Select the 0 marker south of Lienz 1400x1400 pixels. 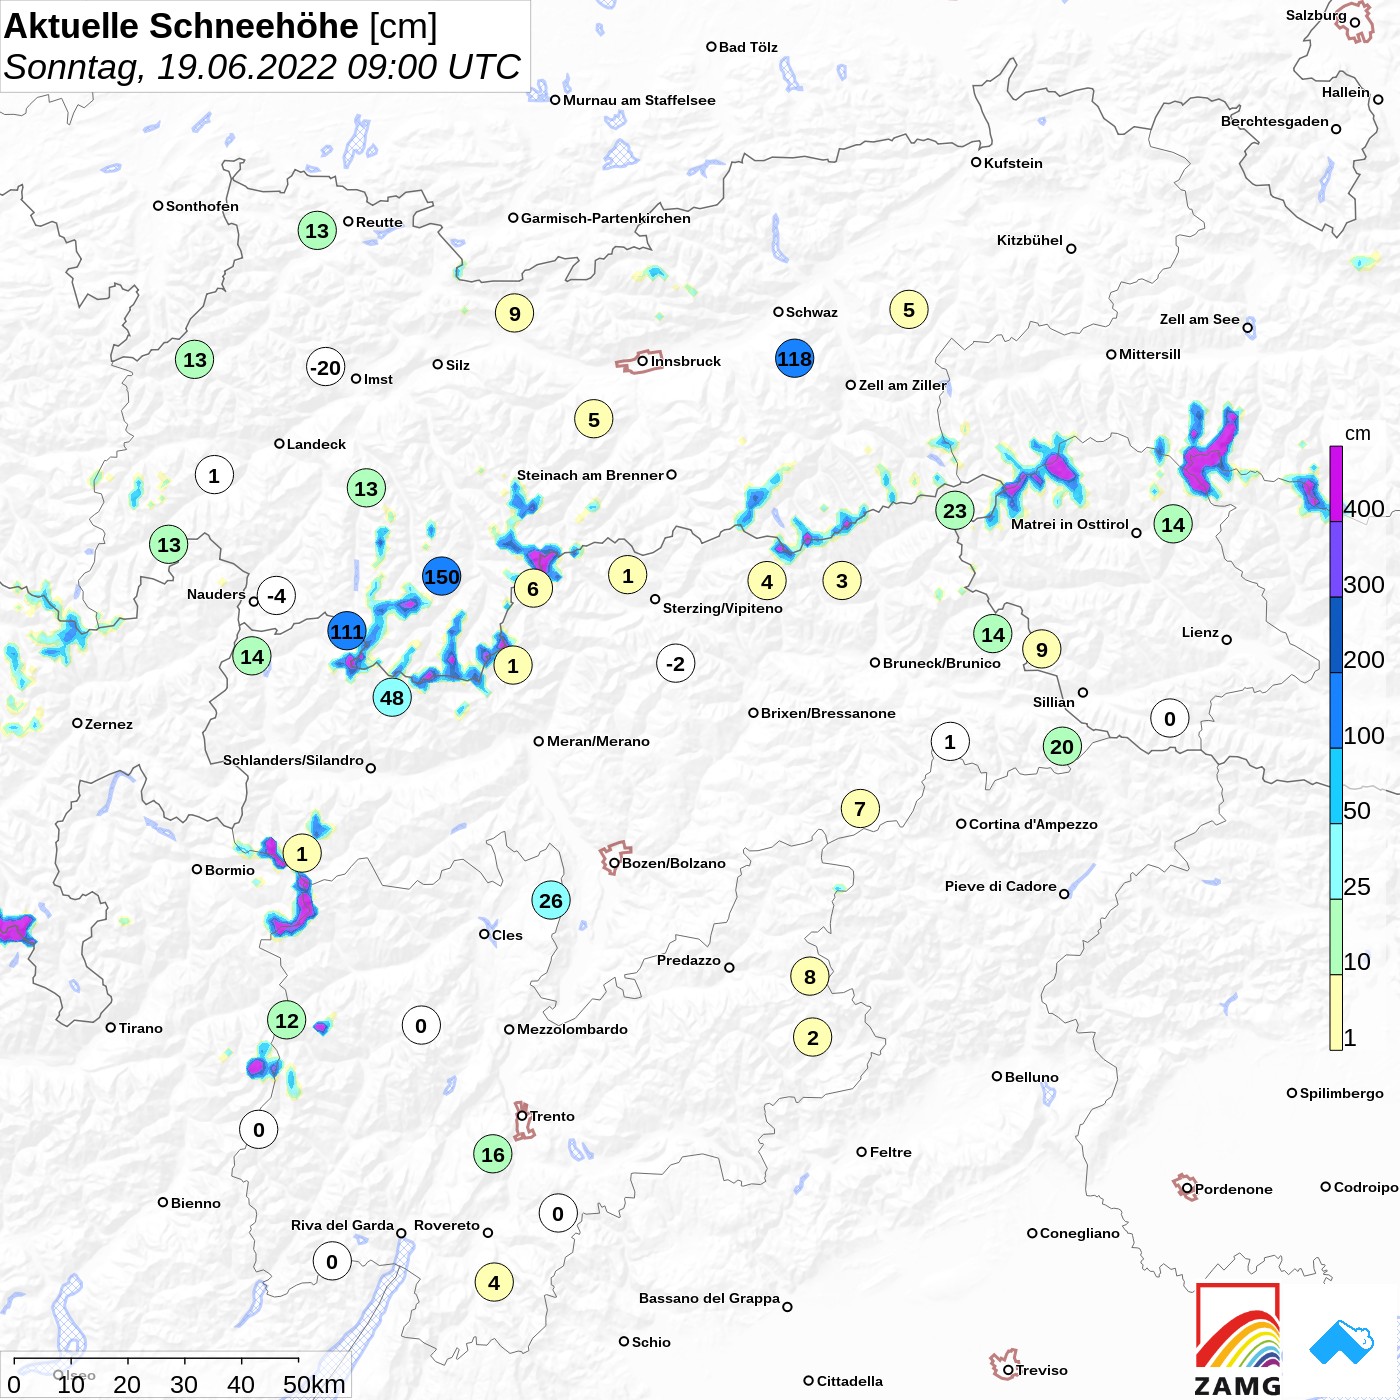coord(1170,718)
